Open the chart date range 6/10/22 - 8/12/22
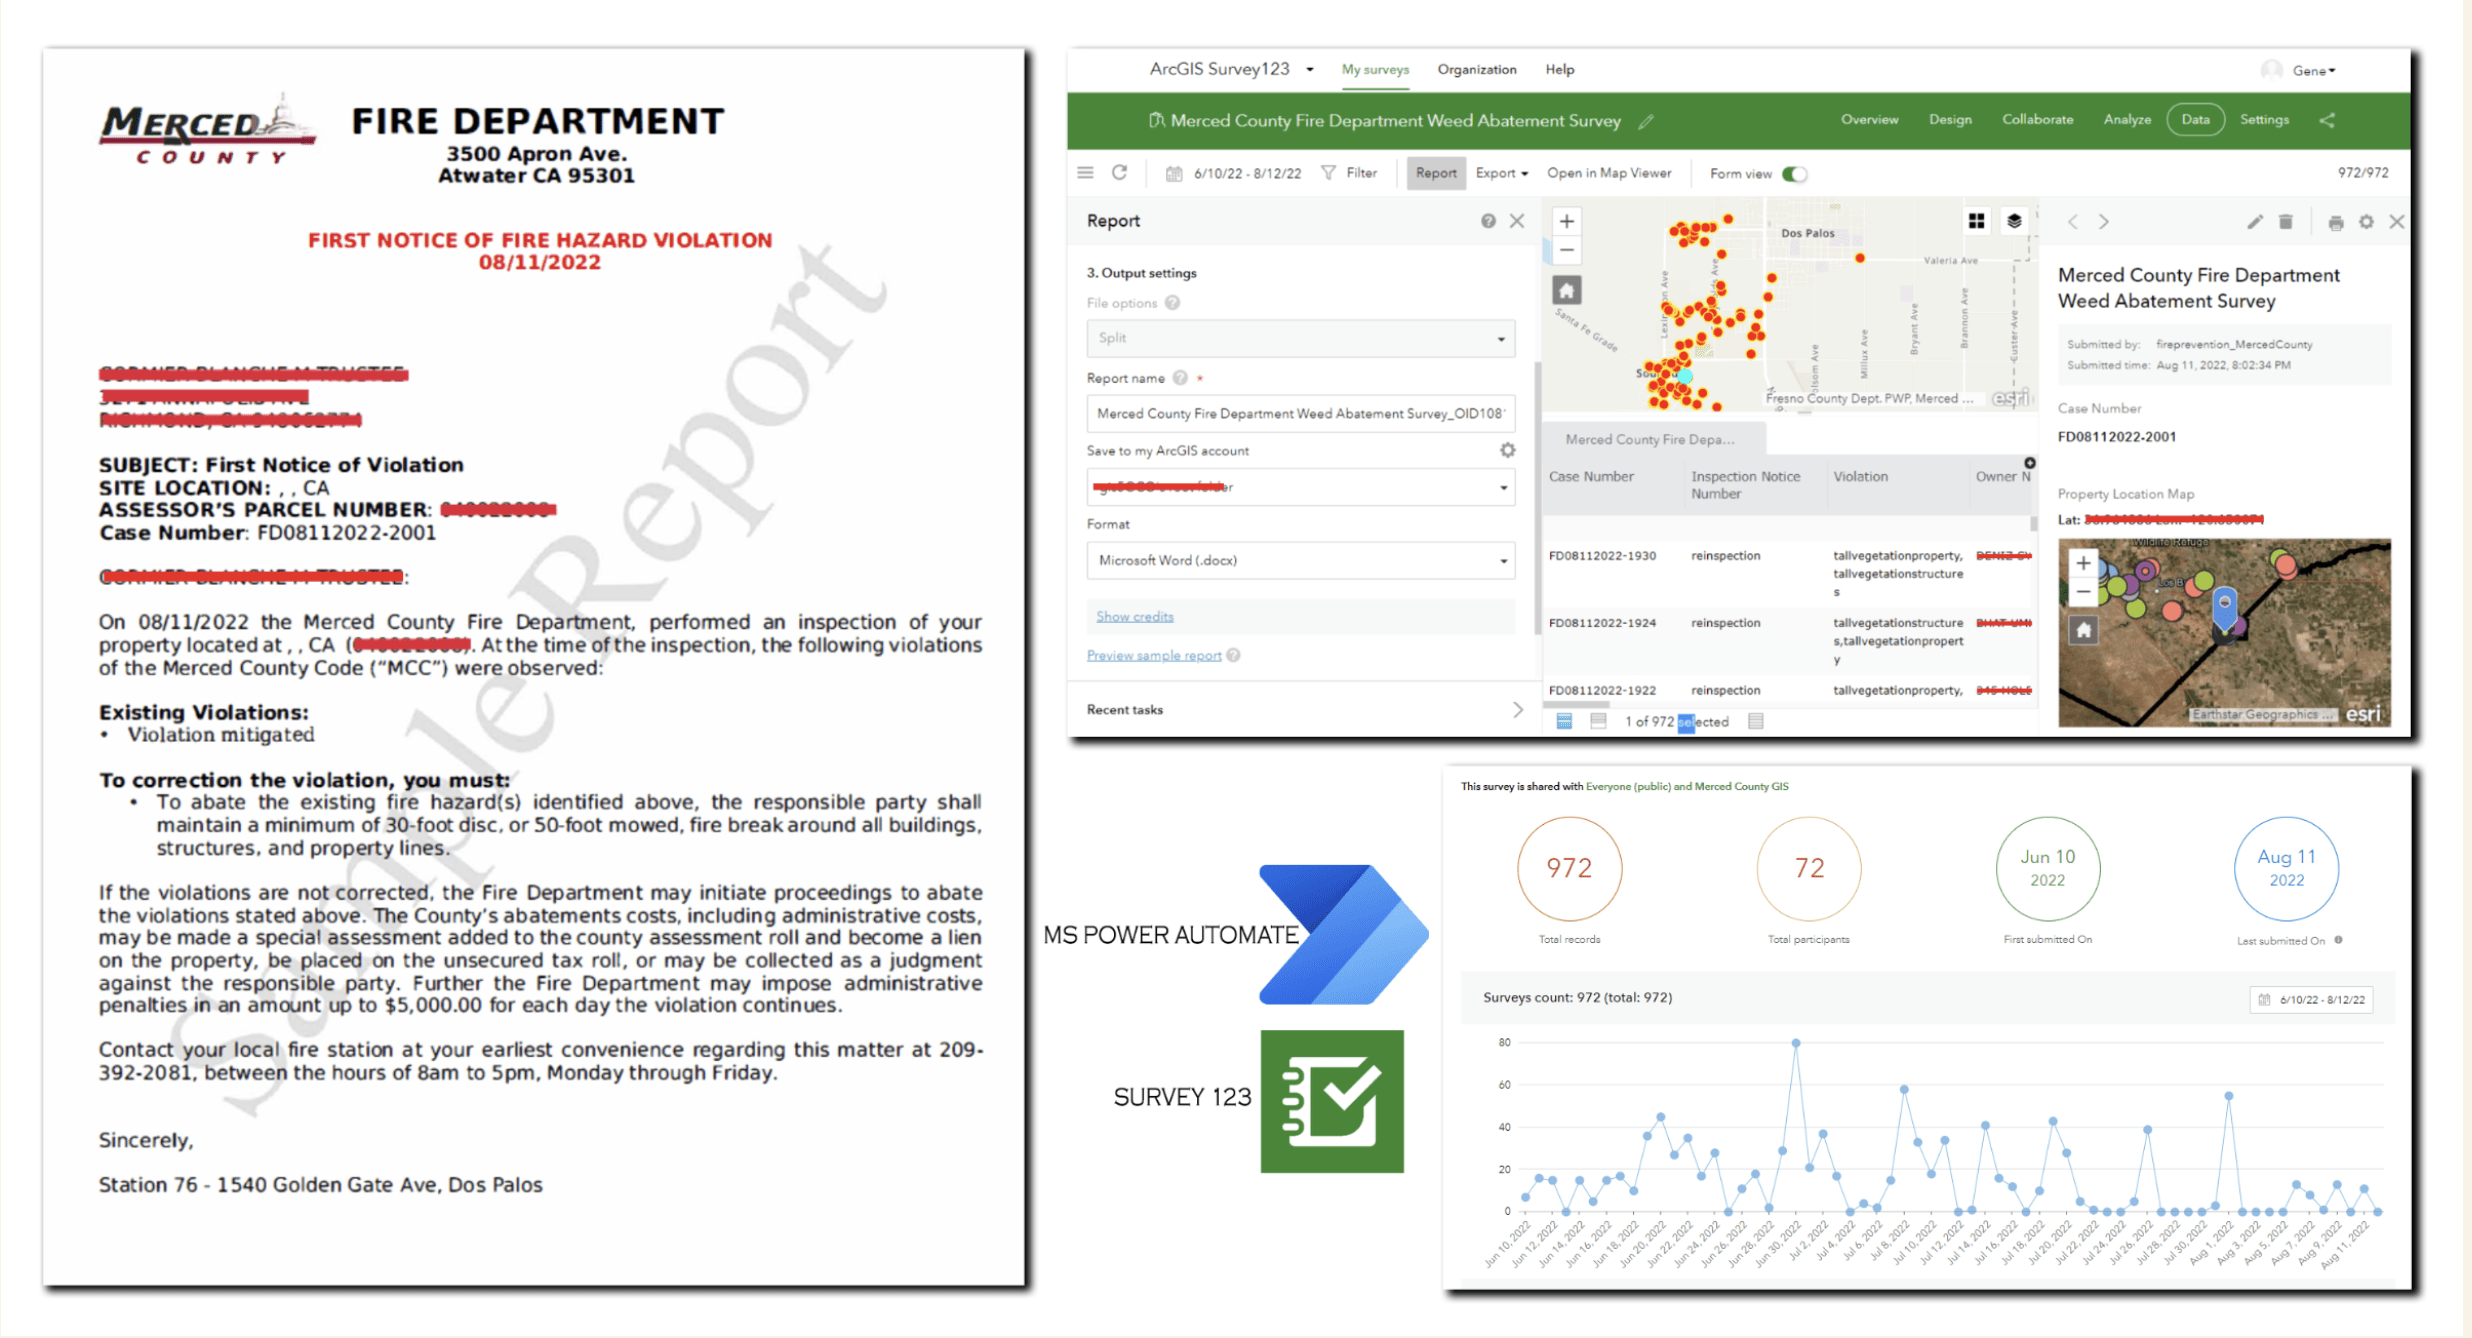Viewport: 2472px width, 1338px height. tap(2312, 999)
